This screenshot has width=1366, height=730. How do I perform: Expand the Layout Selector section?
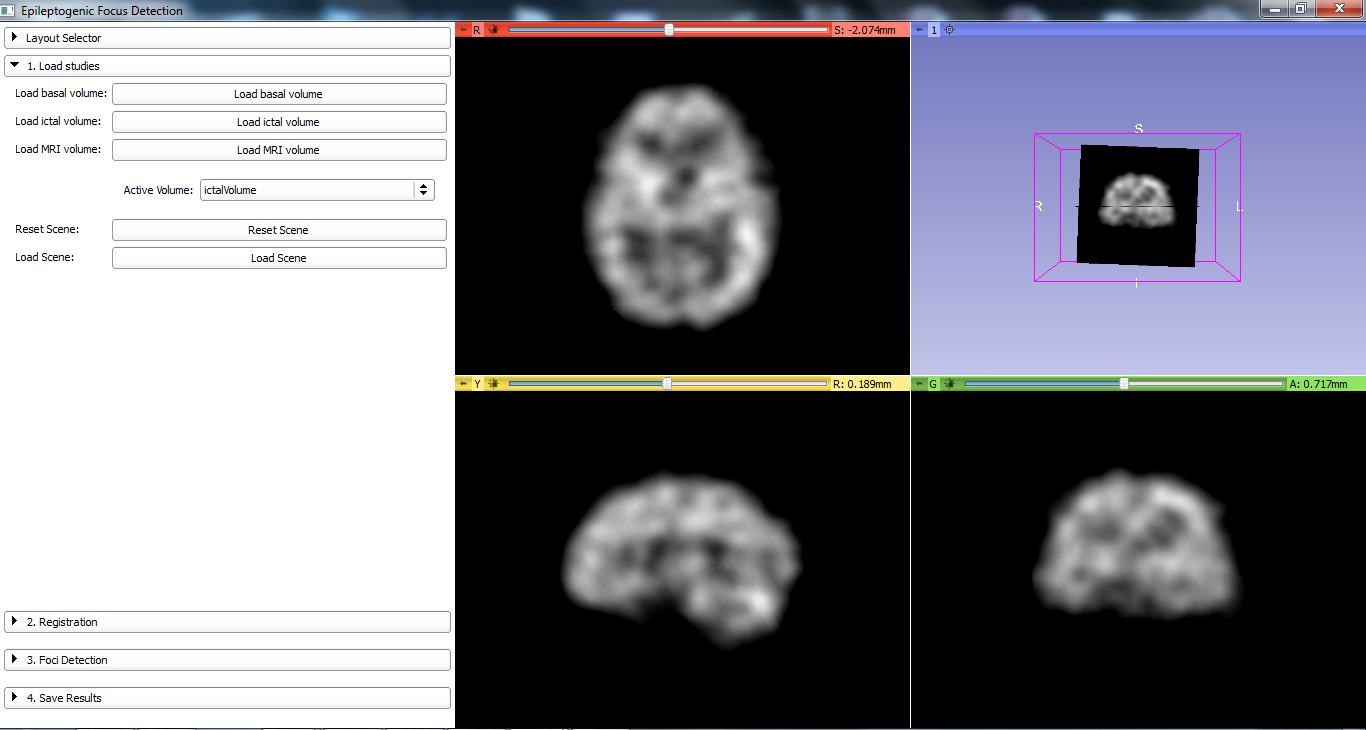tap(228, 38)
